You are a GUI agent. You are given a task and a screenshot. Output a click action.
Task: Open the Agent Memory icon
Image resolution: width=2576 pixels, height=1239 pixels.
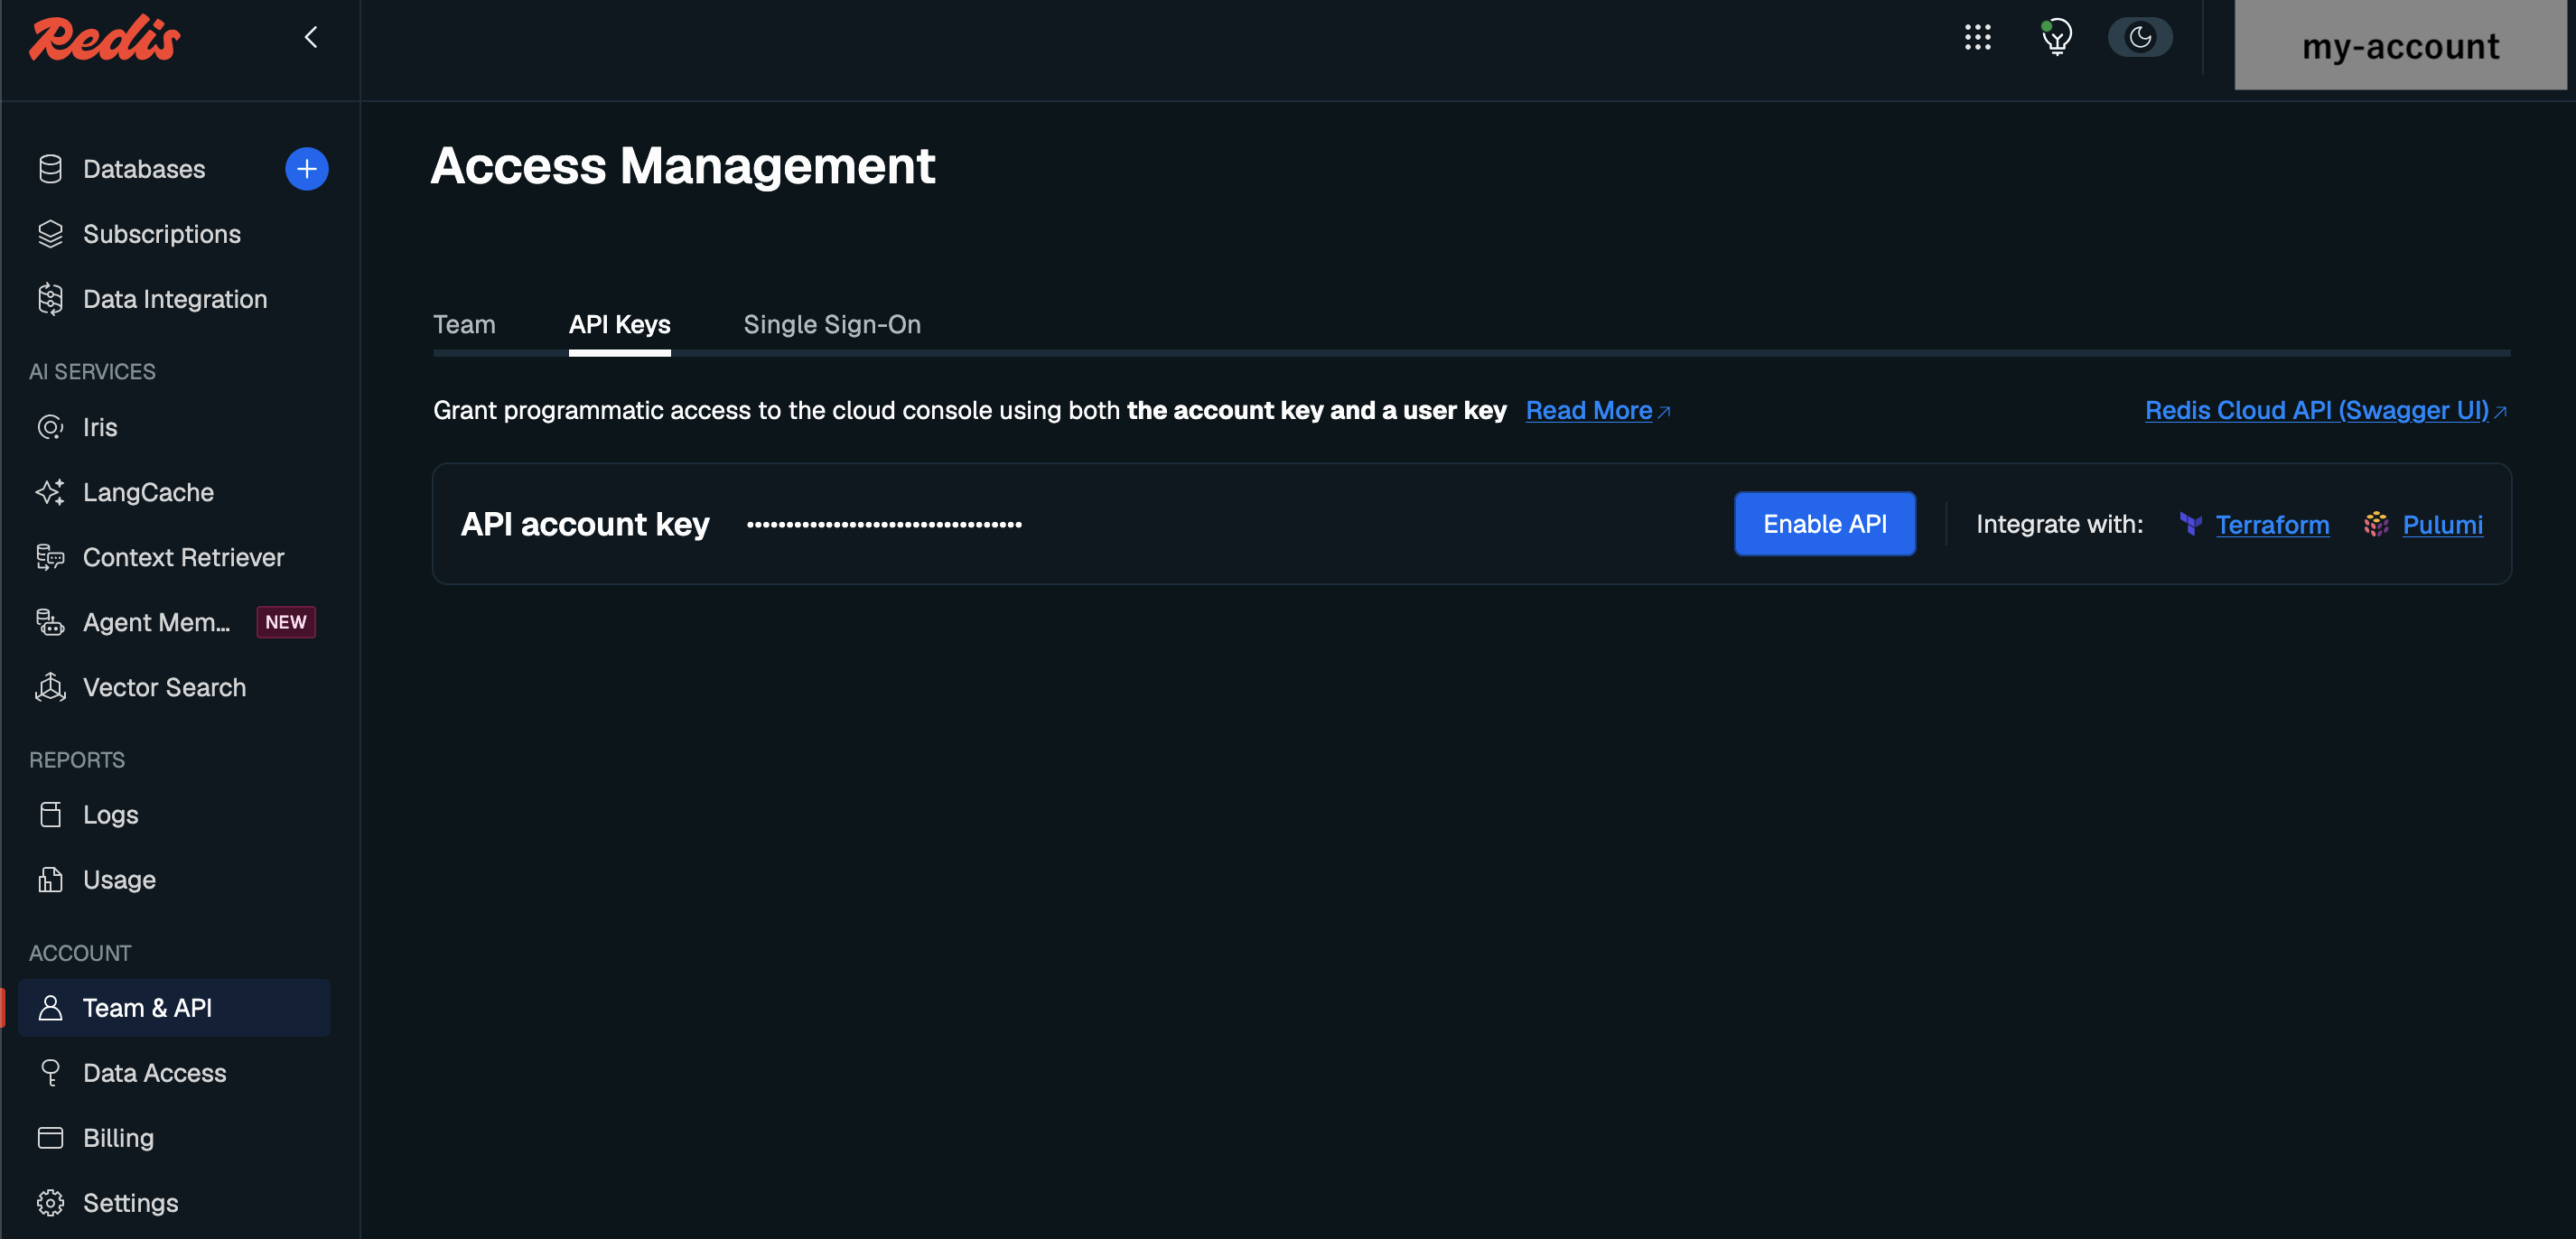(x=50, y=622)
